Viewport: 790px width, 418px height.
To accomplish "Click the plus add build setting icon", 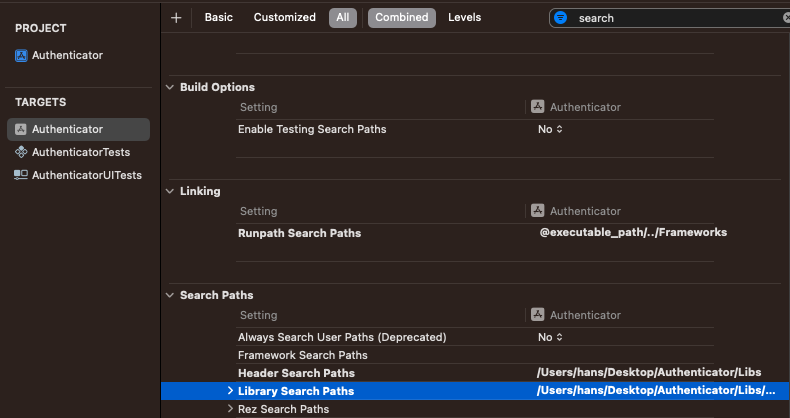I will click(176, 18).
